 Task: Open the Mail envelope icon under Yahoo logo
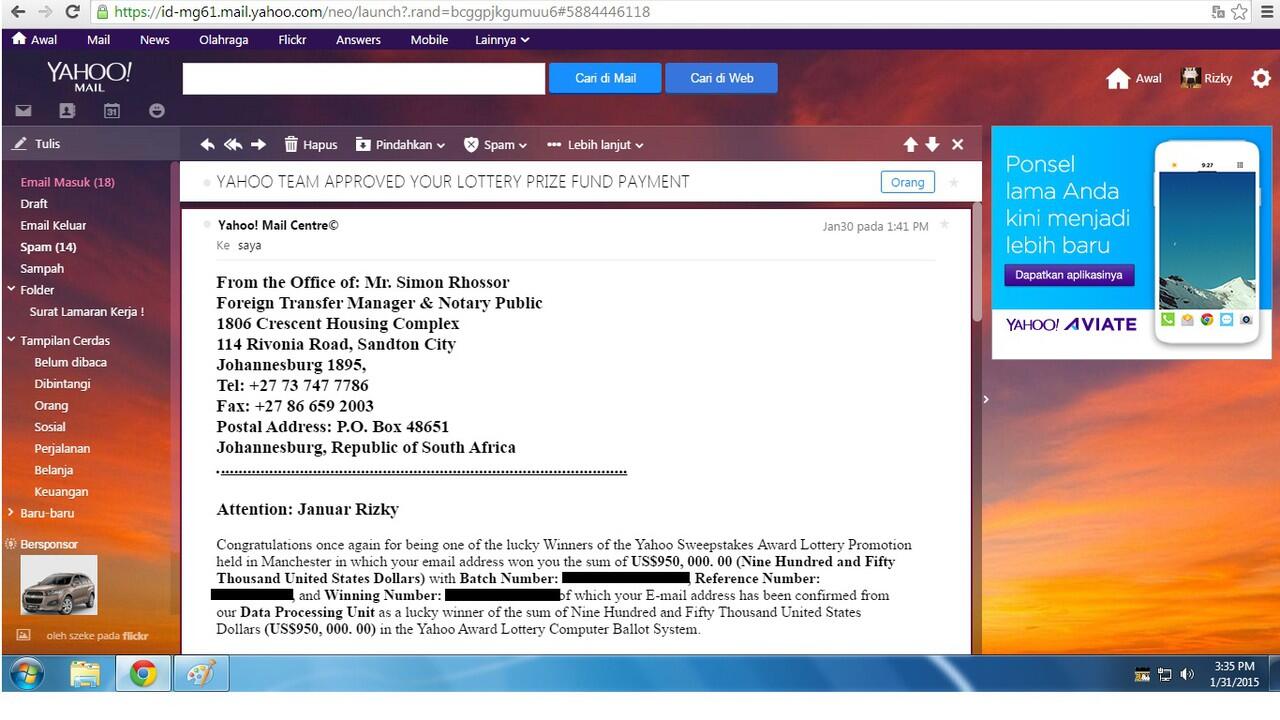coord(22,111)
